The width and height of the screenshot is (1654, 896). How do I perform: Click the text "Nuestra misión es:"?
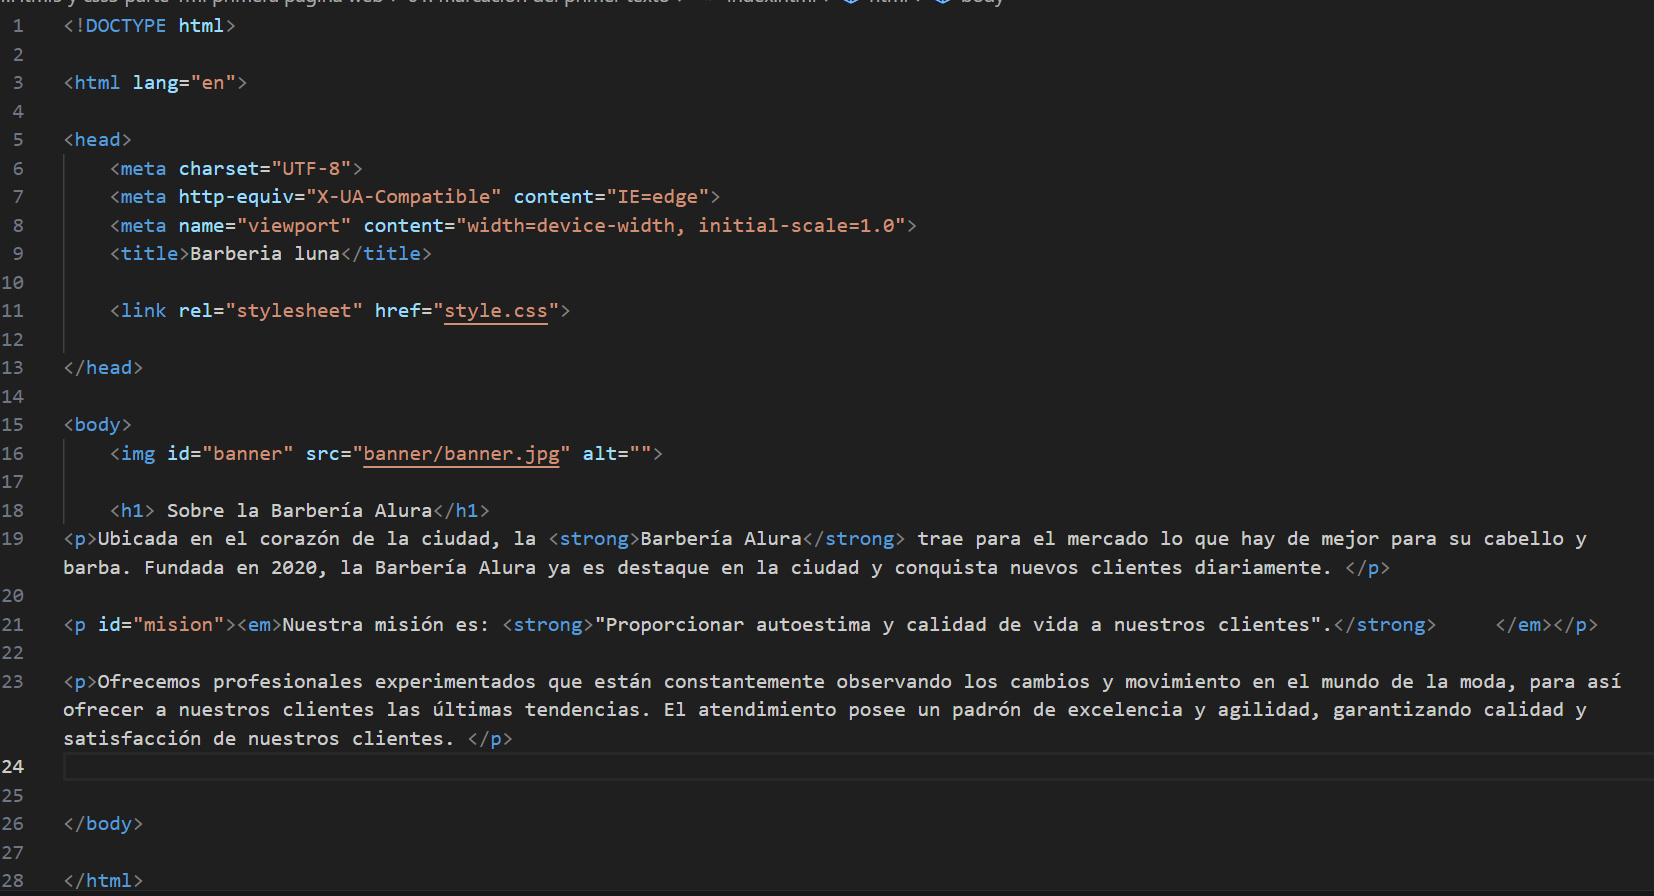point(386,625)
